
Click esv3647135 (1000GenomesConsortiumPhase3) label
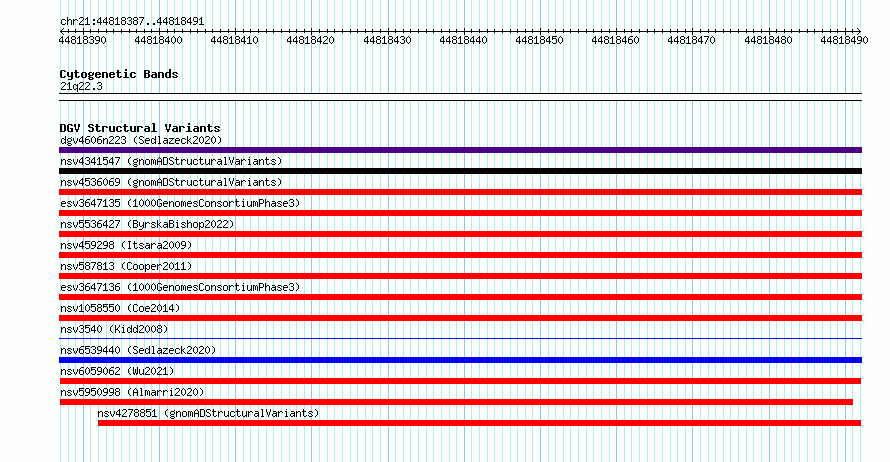tap(180, 203)
